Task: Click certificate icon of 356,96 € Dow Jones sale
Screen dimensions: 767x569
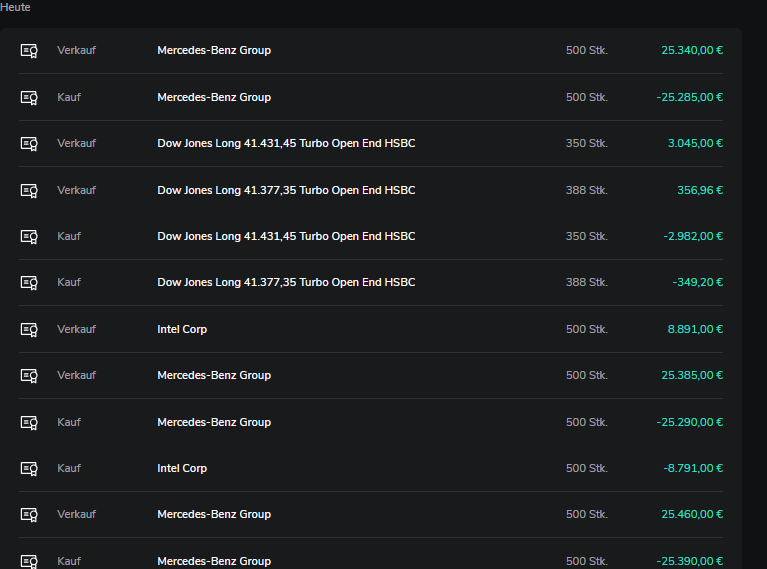Action: point(29,191)
